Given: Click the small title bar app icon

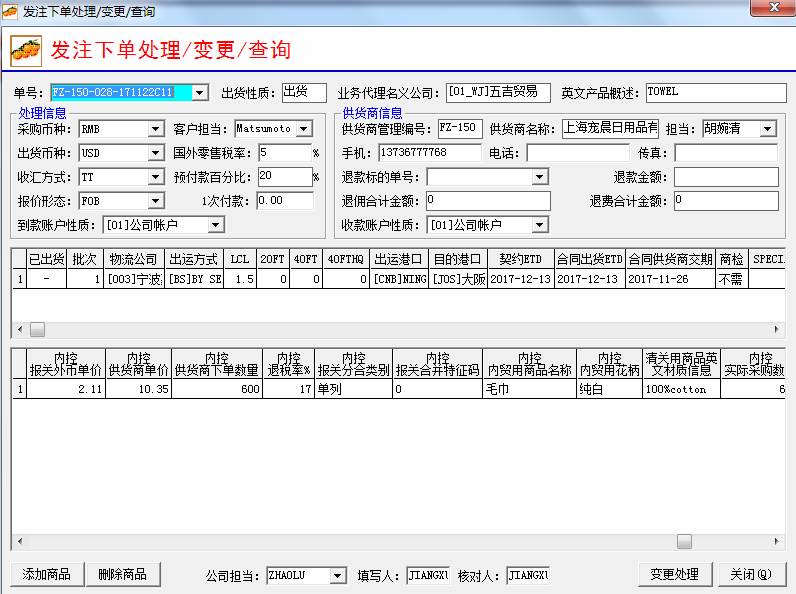Looking at the screenshot, I should [10, 11].
